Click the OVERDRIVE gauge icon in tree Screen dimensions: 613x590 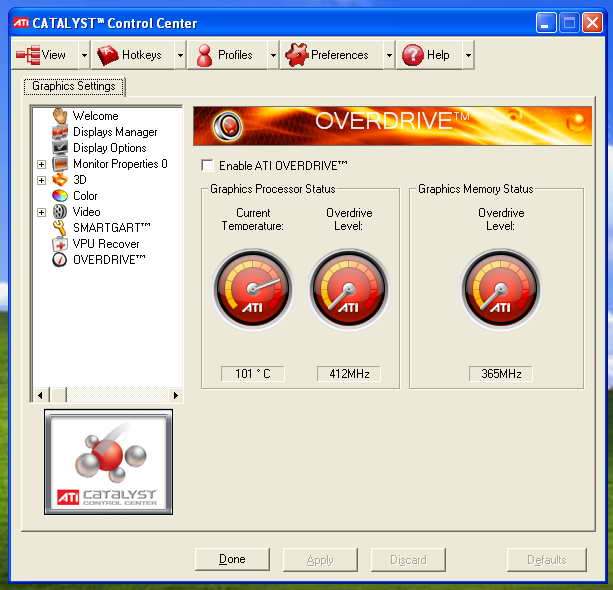(x=60, y=260)
